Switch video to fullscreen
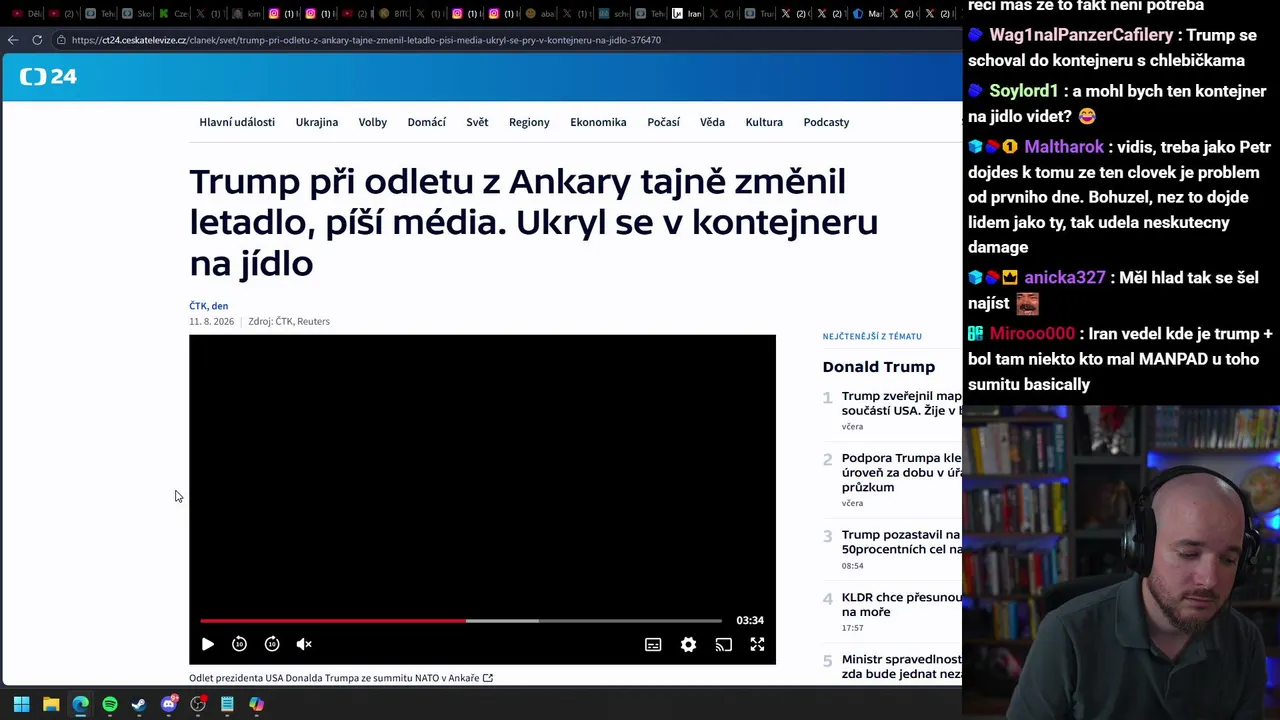The height and width of the screenshot is (720, 1280). pos(757,645)
